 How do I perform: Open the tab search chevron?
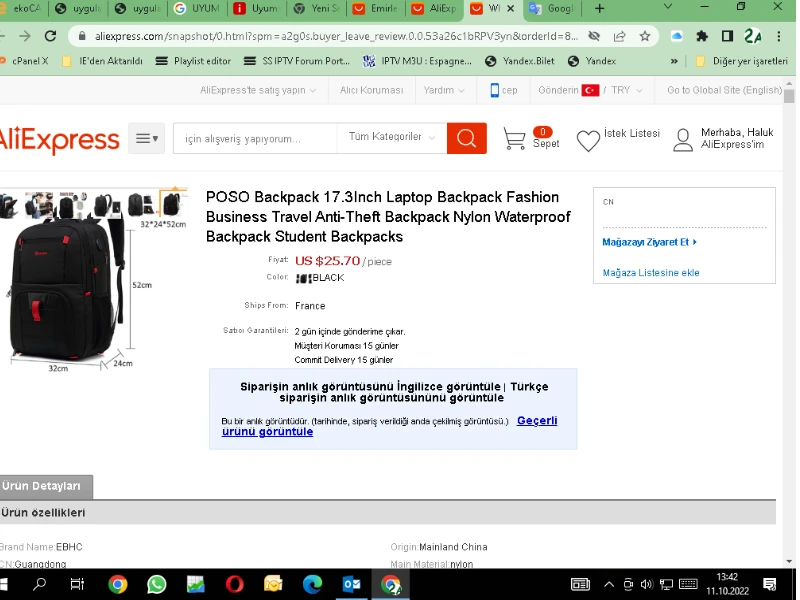point(667,7)
